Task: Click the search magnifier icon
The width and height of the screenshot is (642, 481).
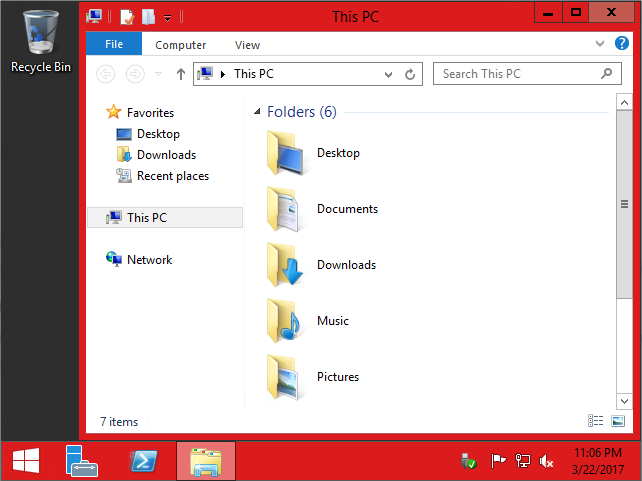Action: (x=607, y=74)
